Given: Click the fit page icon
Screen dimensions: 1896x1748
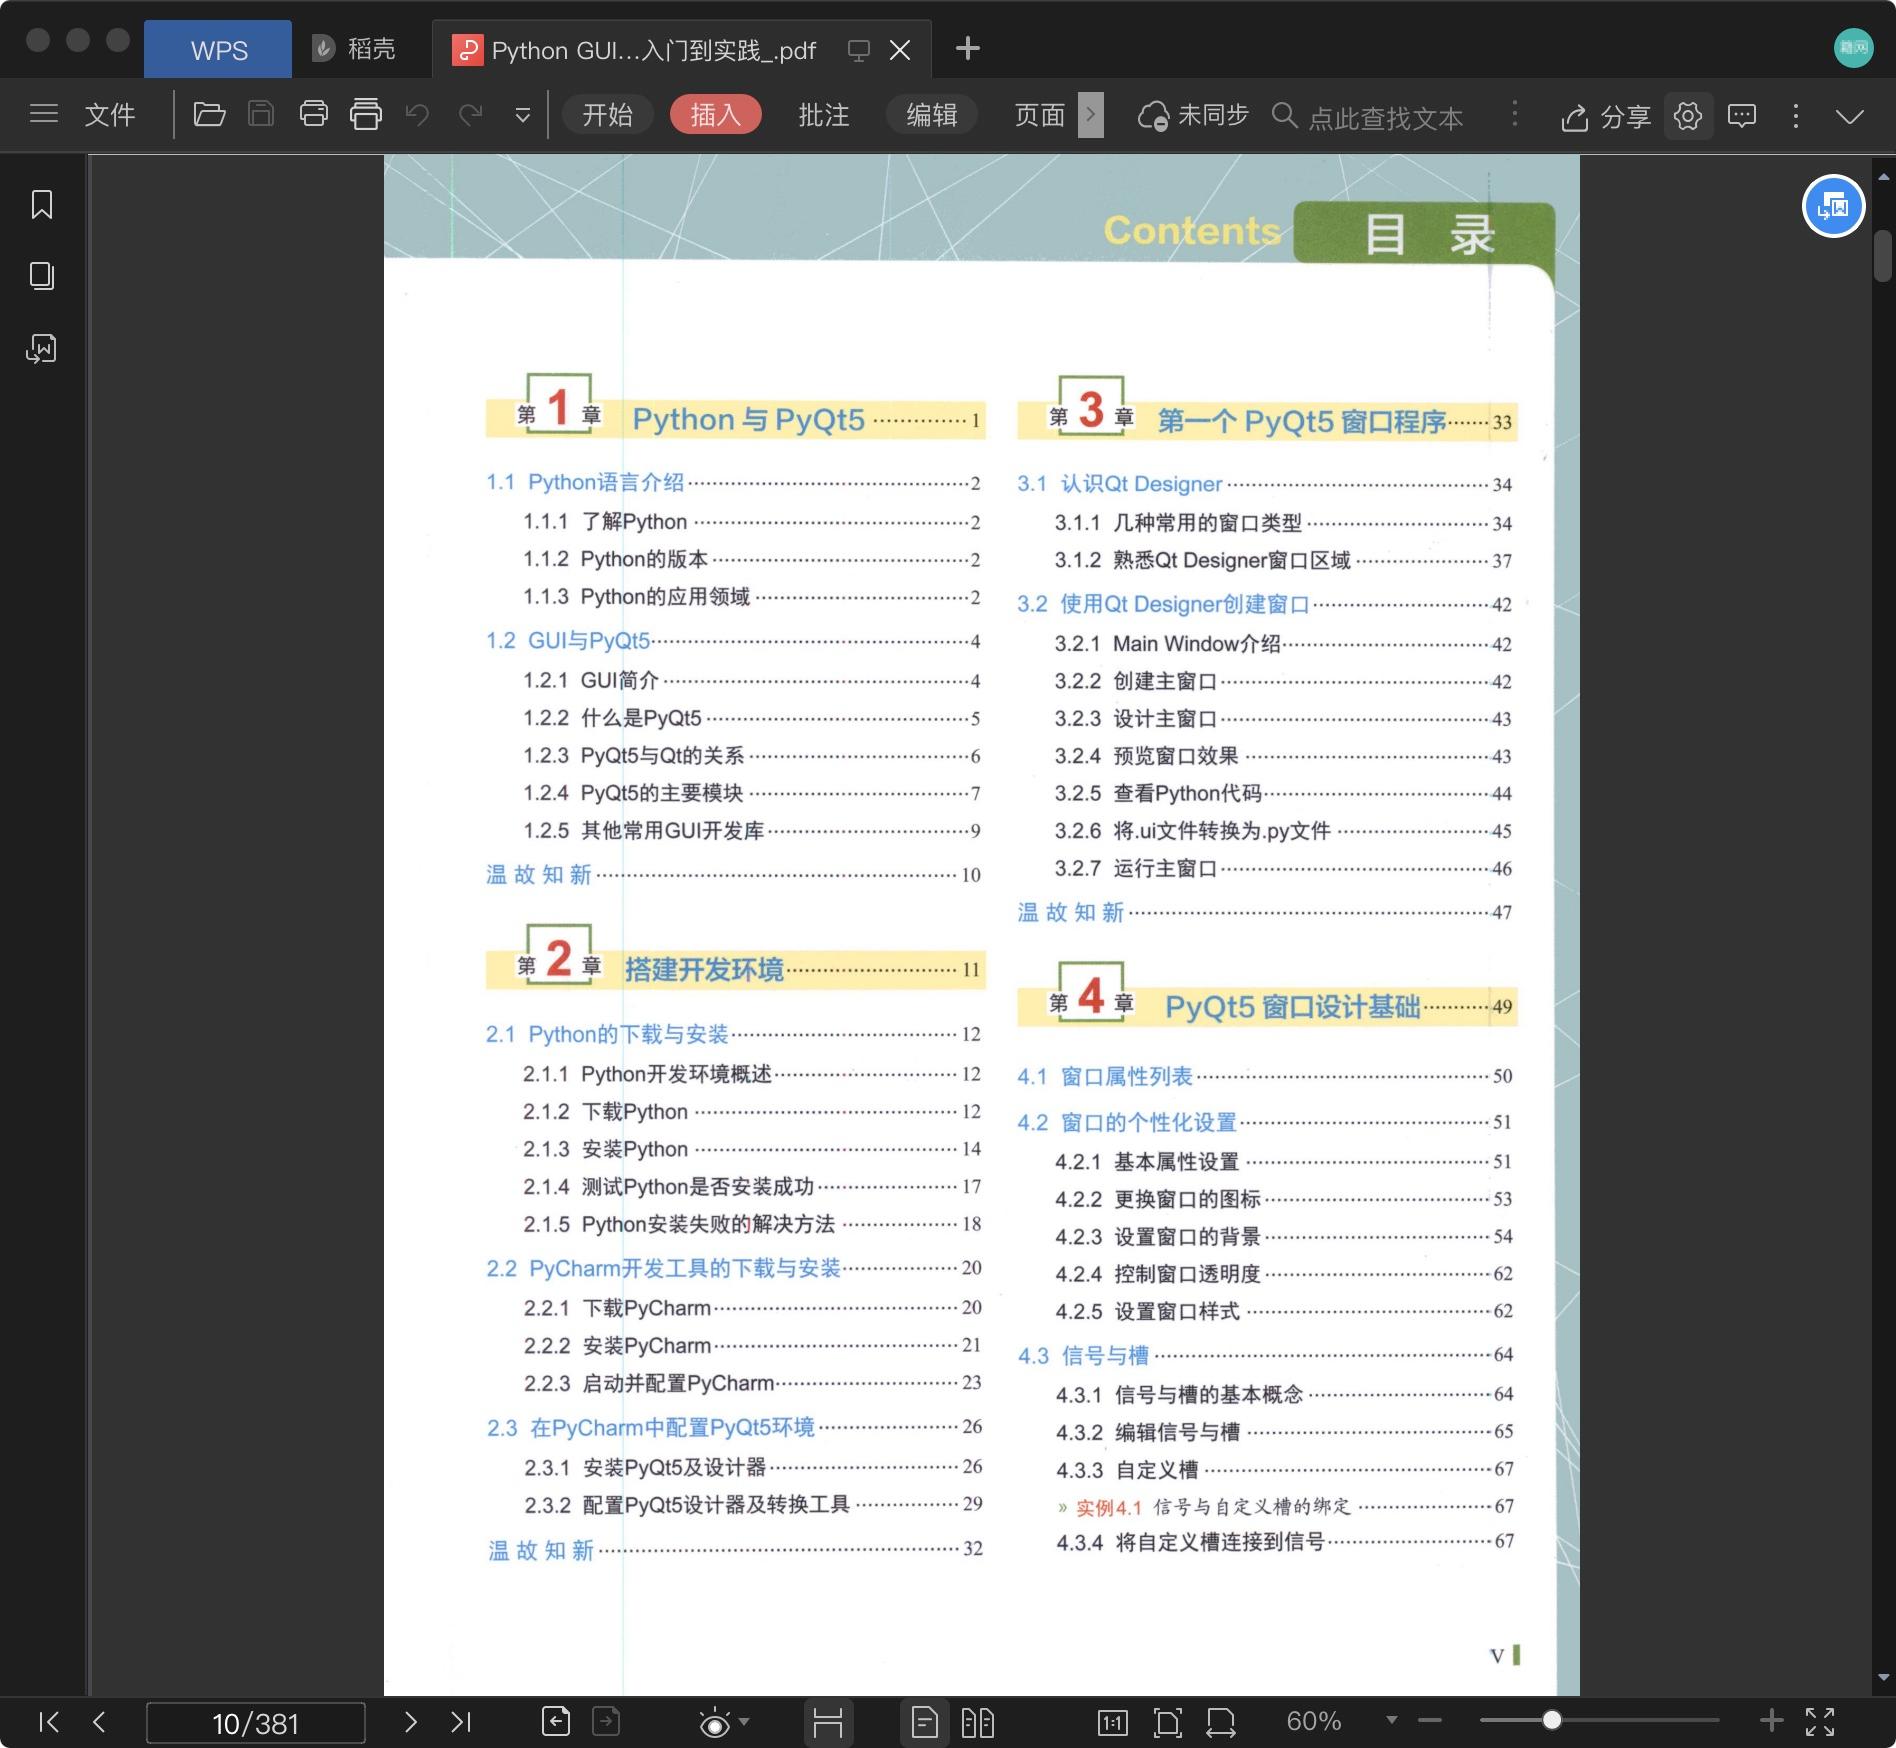Looking at the screenshot, I should point(1167,1722).
